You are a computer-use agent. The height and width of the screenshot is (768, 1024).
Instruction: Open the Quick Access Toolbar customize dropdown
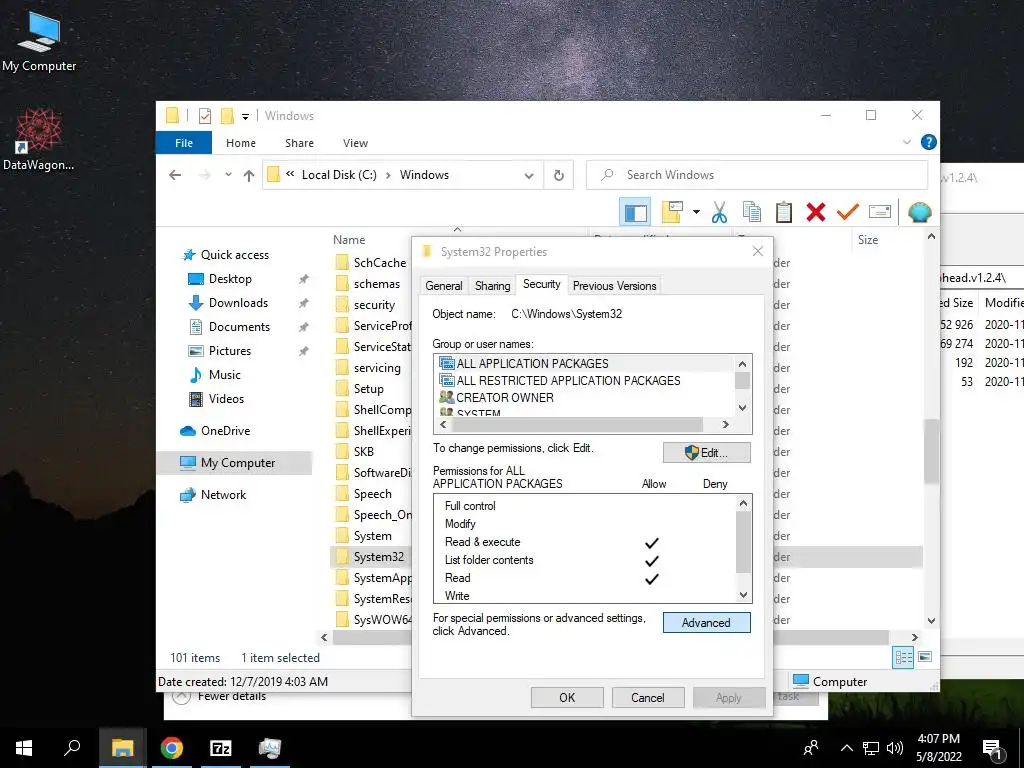tap(246, 117)
